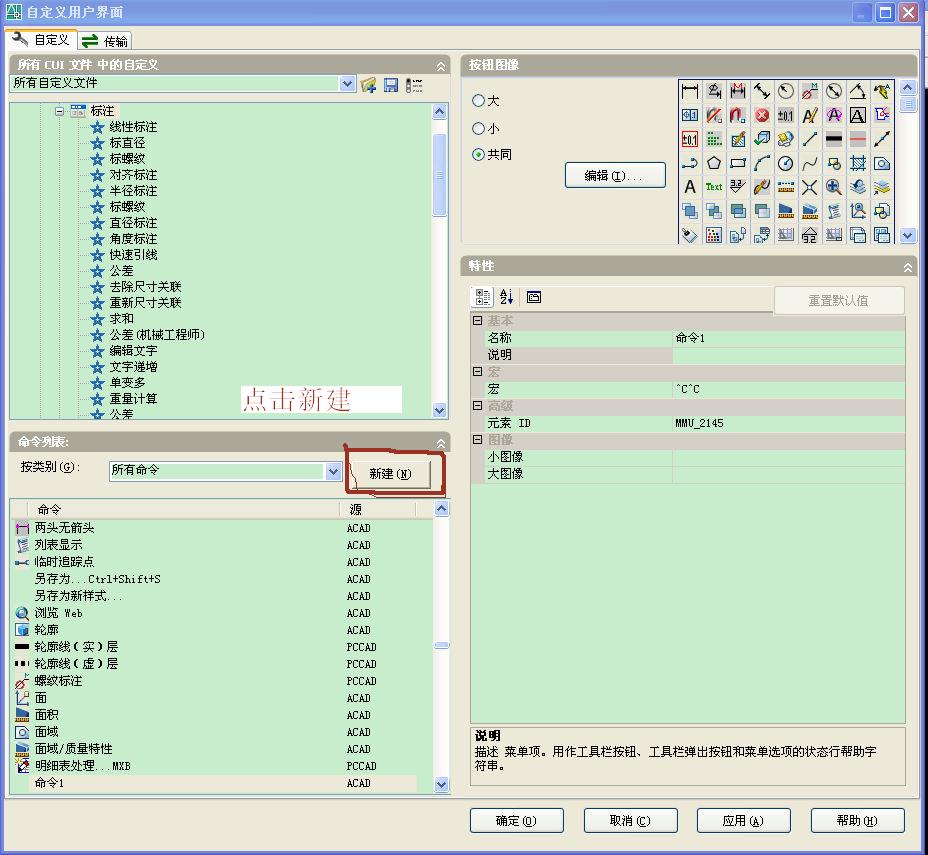
Task: Collapse the 标注 tree node
Action: [x=59, y=111]
